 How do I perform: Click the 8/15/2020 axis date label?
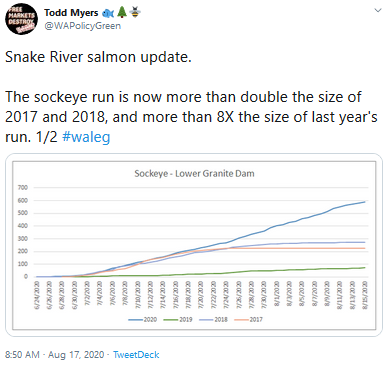tap(365, 296)
